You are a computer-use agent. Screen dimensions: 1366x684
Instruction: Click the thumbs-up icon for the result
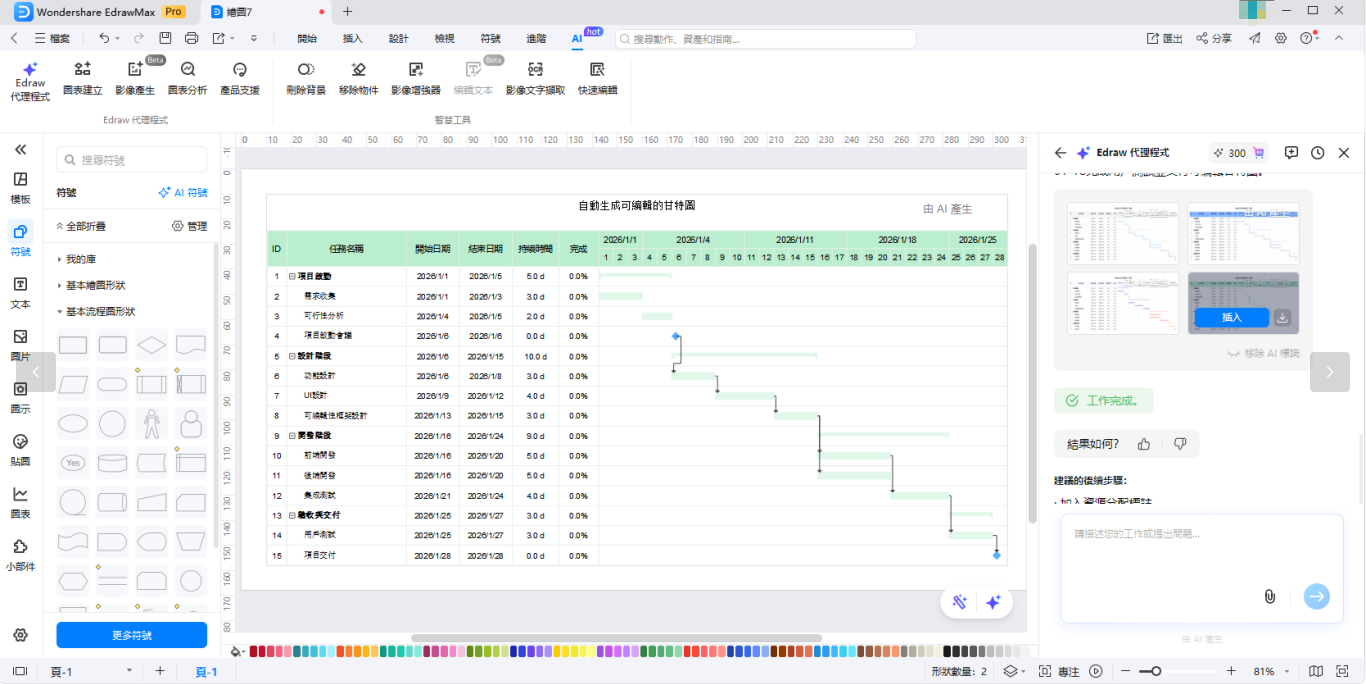click(1144, 444)
